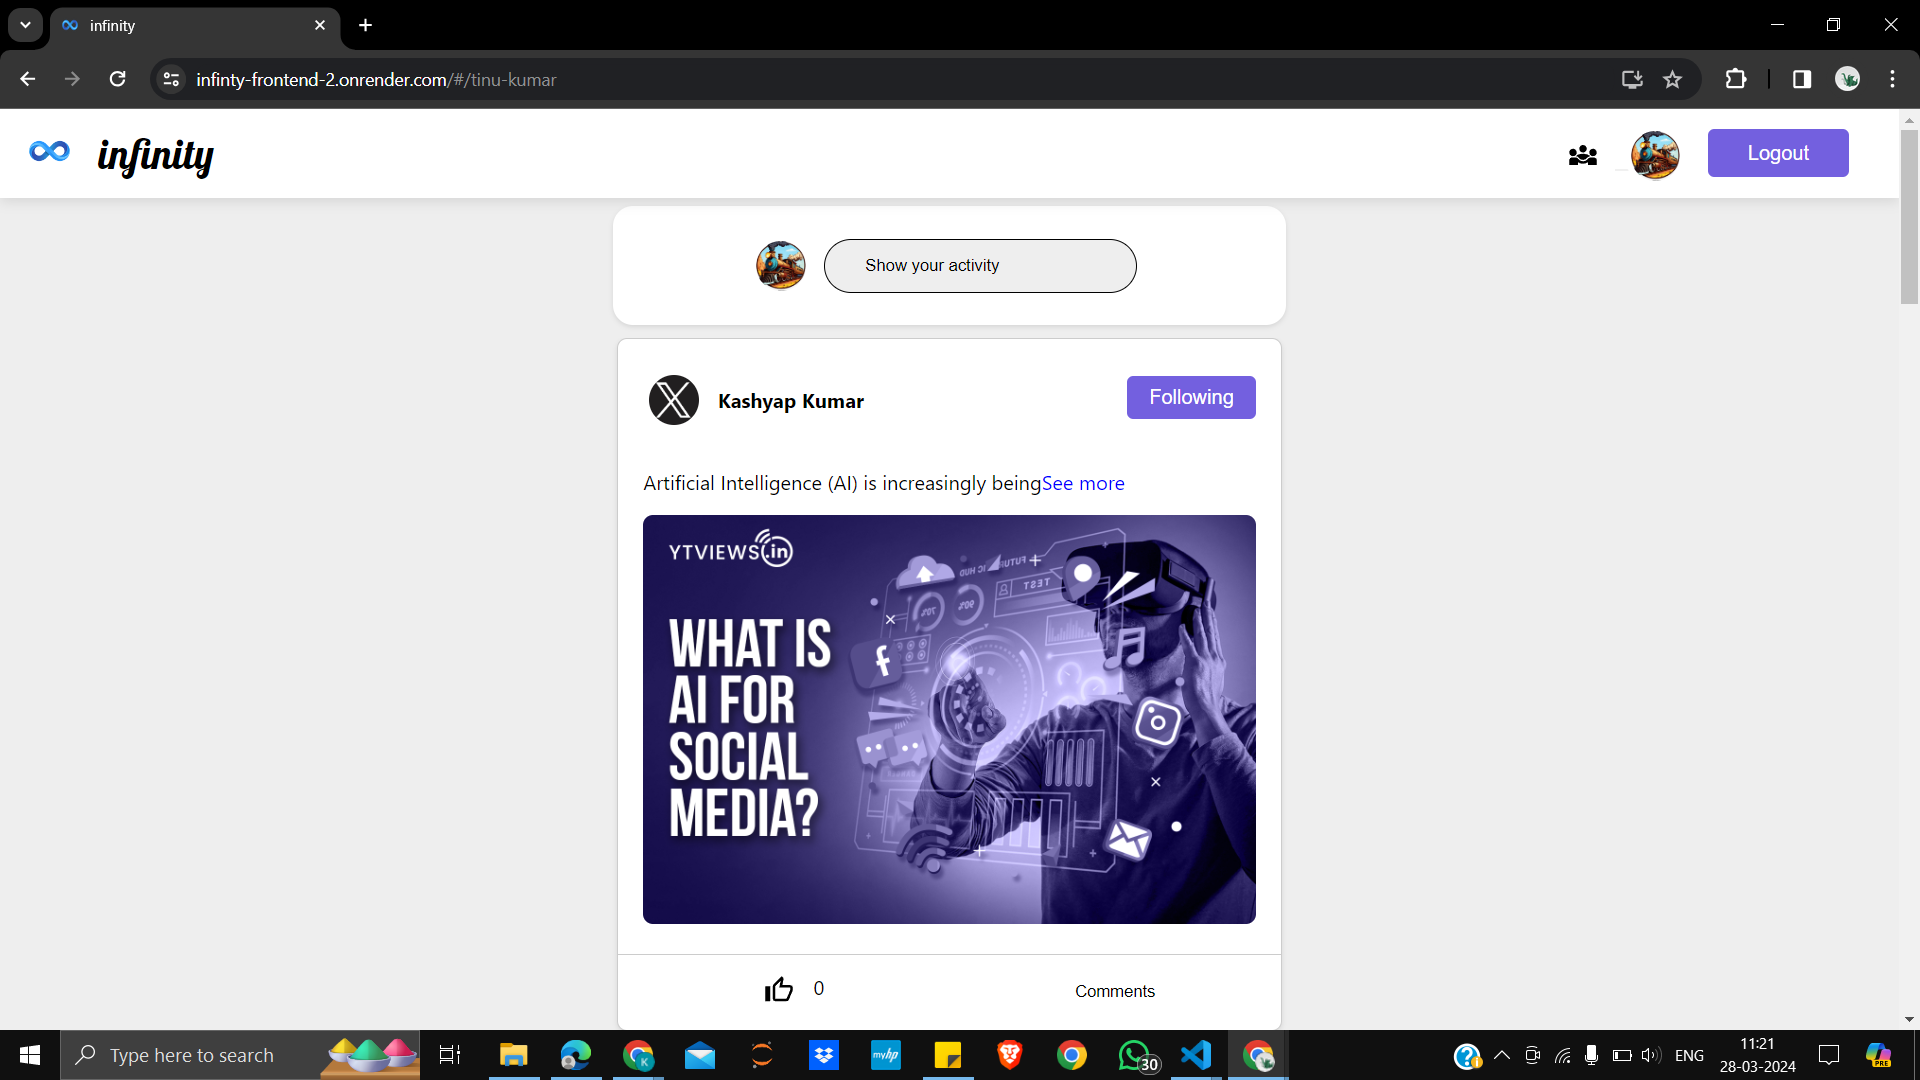The image size is (1920, 1080).
Task: Install app icon in address bar
Action: coord(1632,79)
